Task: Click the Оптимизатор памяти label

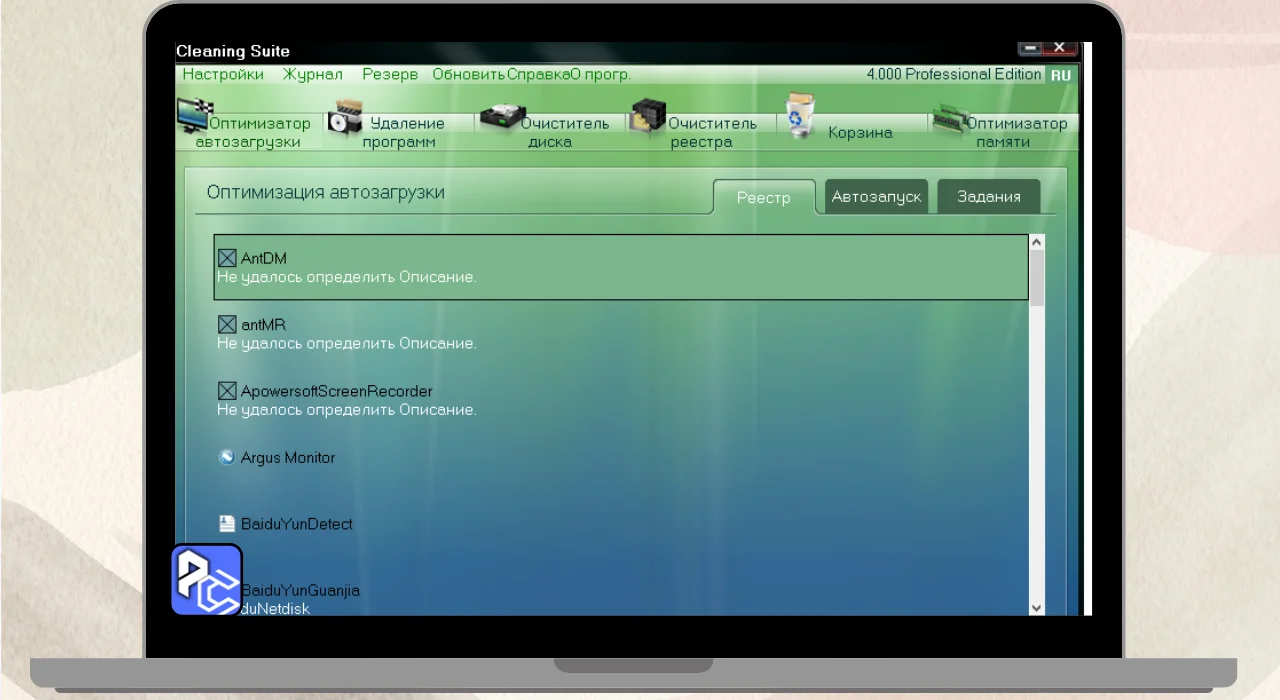Action: 1017,132
